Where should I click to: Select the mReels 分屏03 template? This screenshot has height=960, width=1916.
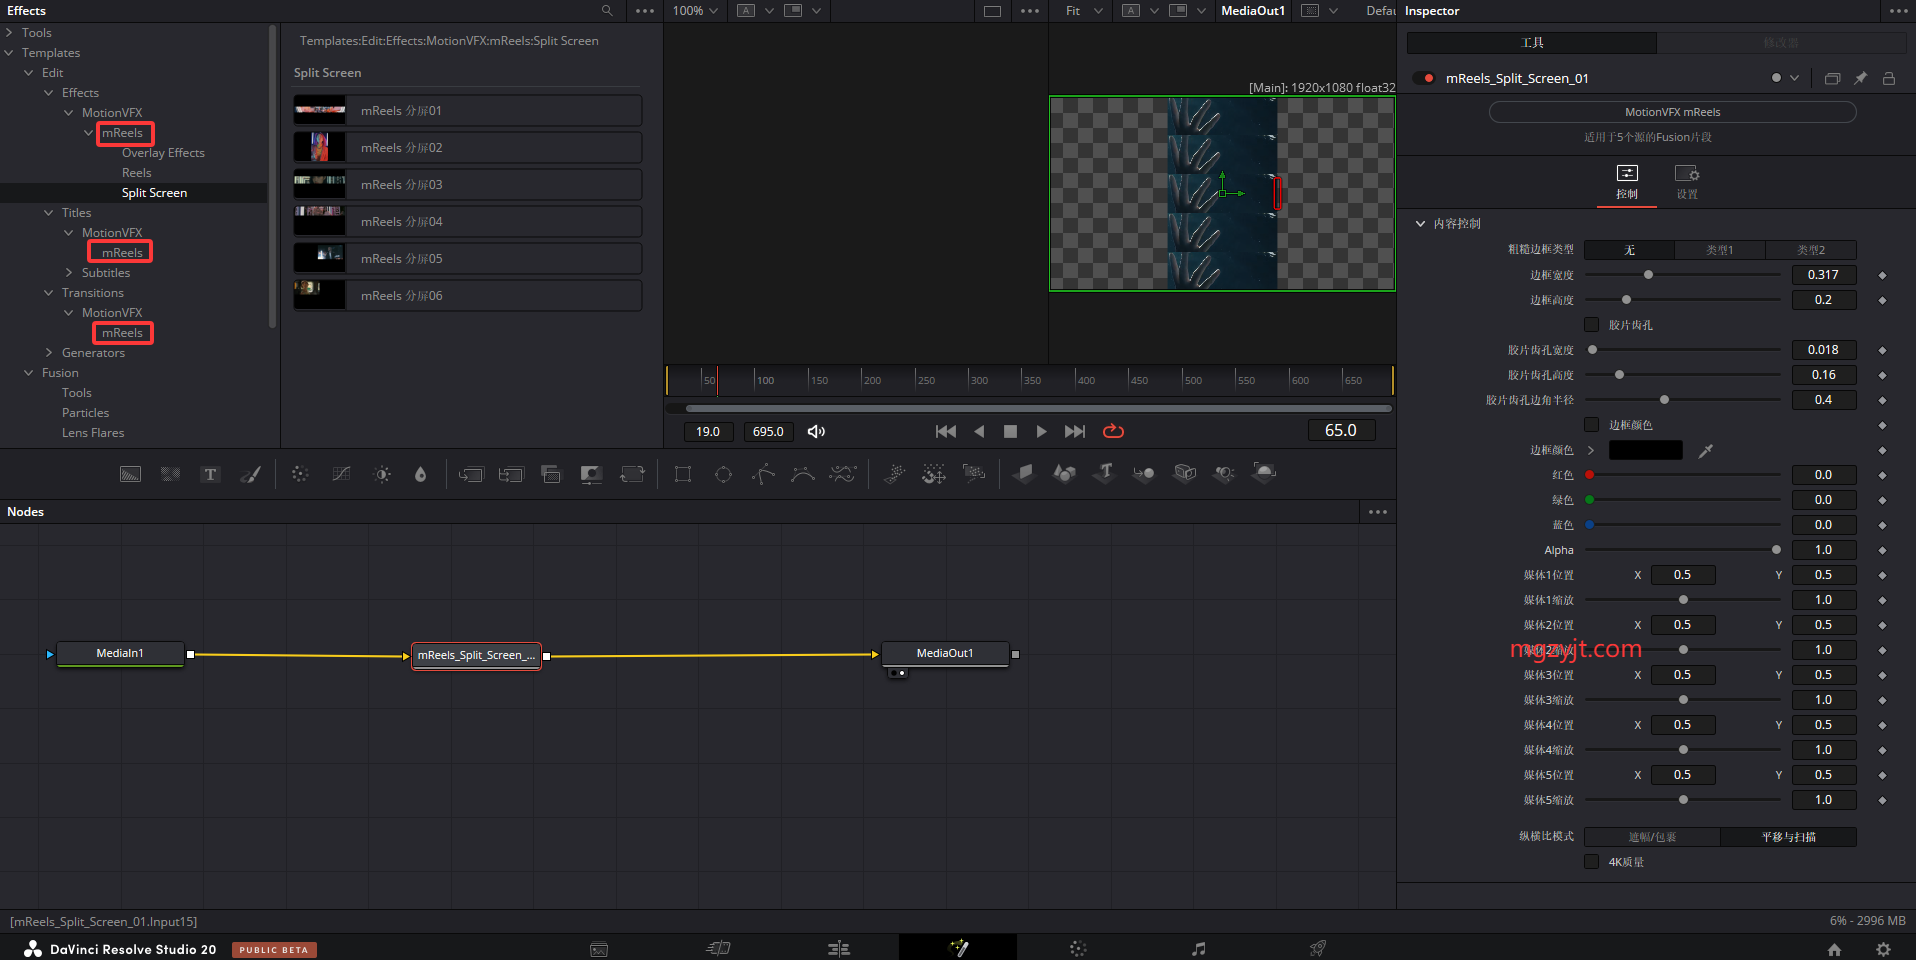tap(468, 185)
